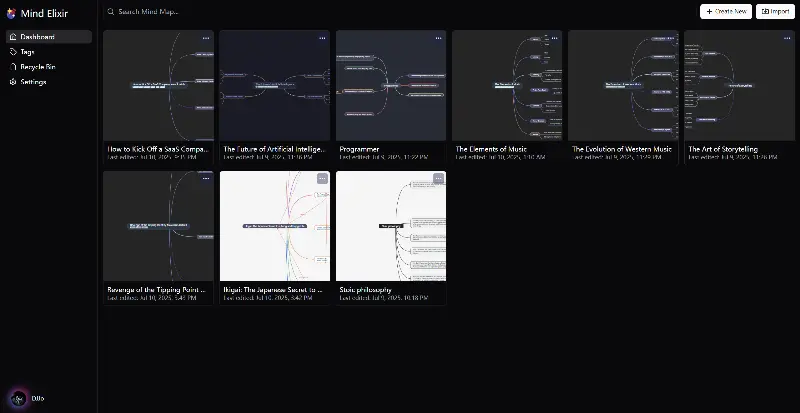Open options menu on SaaS Company card
Image resolution: width=800 pixels, height=413 pixels.
coord(206,38)
